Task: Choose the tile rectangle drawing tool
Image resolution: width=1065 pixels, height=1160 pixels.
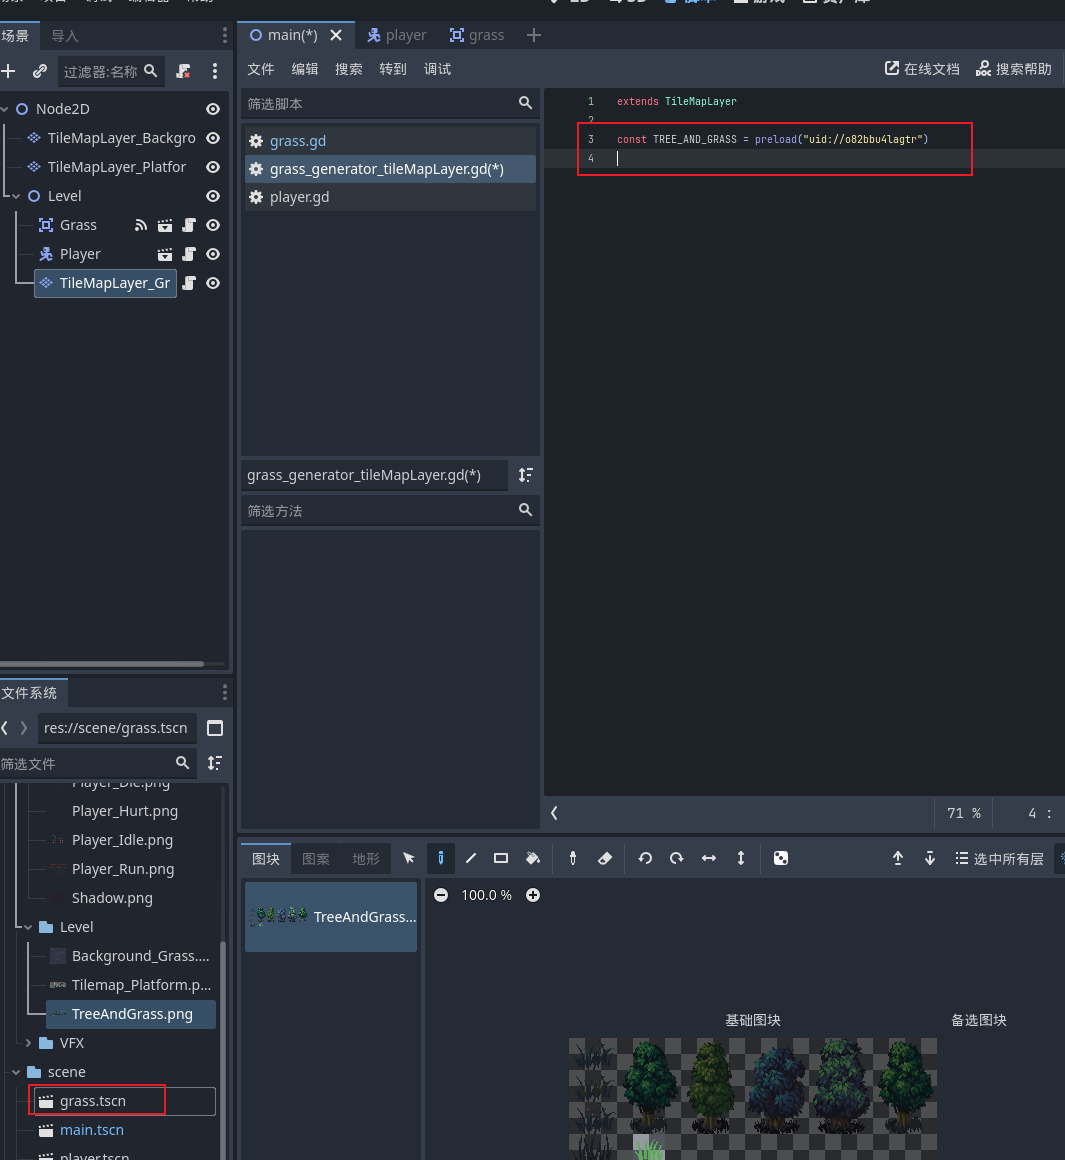Action: tap(501, 858)
